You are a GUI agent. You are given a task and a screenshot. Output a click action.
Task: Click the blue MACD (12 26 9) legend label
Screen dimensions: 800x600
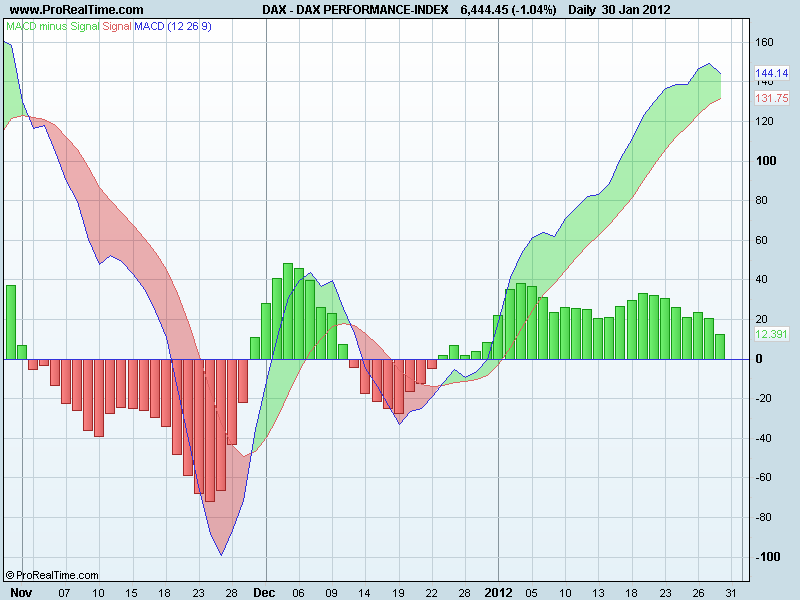173,26
